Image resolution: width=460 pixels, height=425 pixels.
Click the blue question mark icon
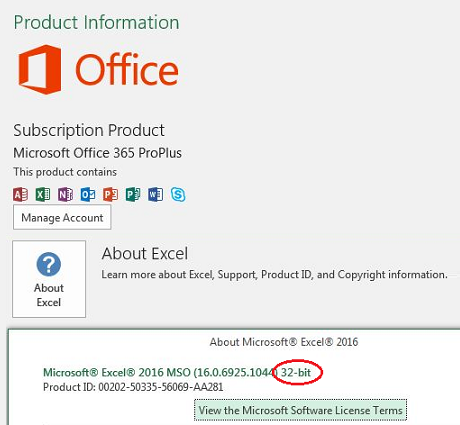pyautogui.click(x=49, y=264)
